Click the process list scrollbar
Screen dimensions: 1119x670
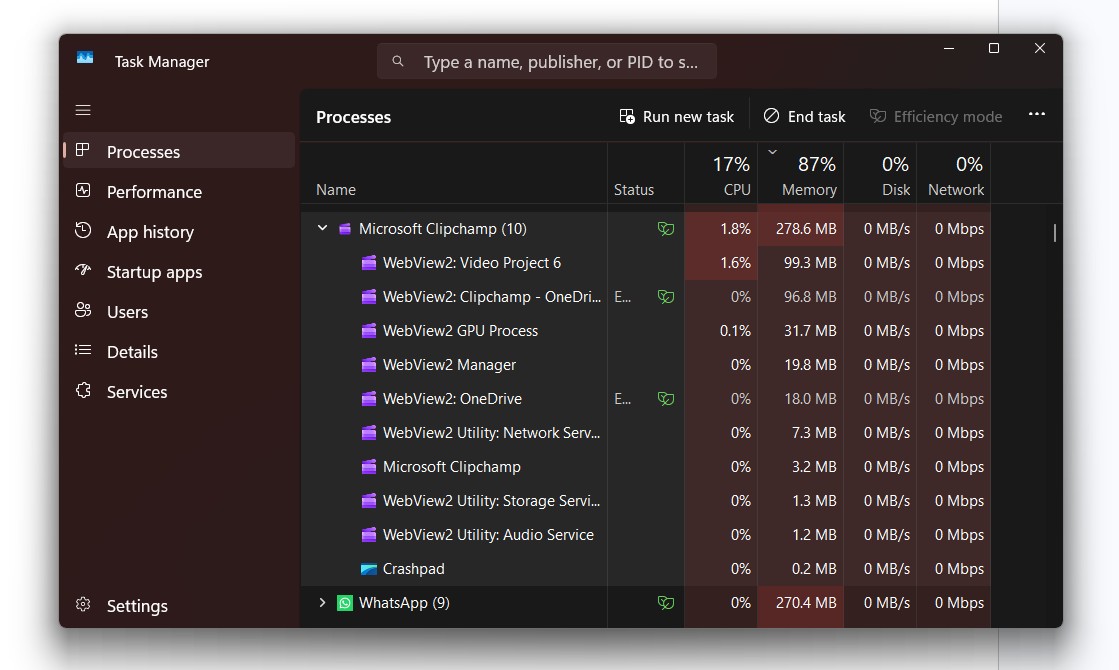1053,234
